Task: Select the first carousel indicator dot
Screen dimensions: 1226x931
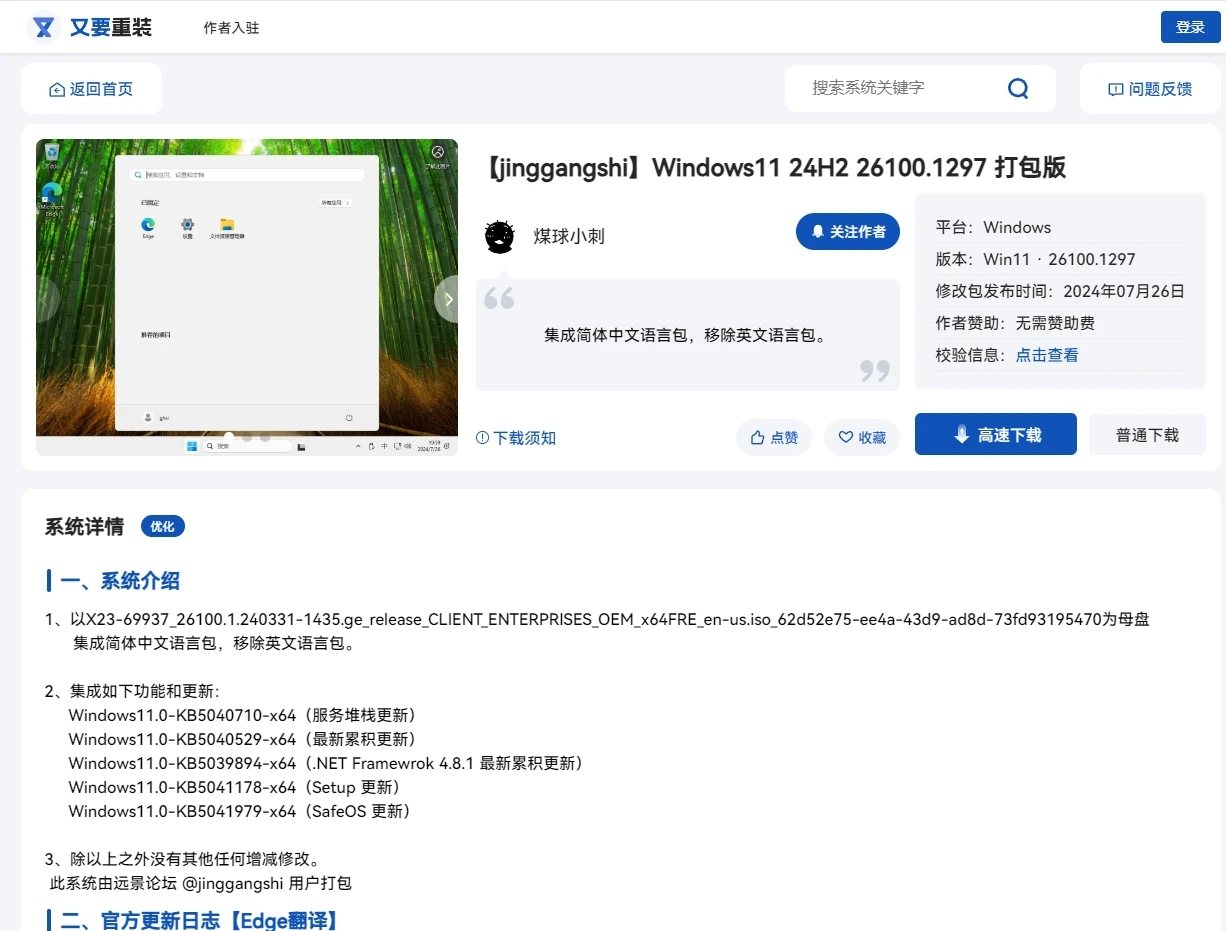Action: tap(229, 437)
